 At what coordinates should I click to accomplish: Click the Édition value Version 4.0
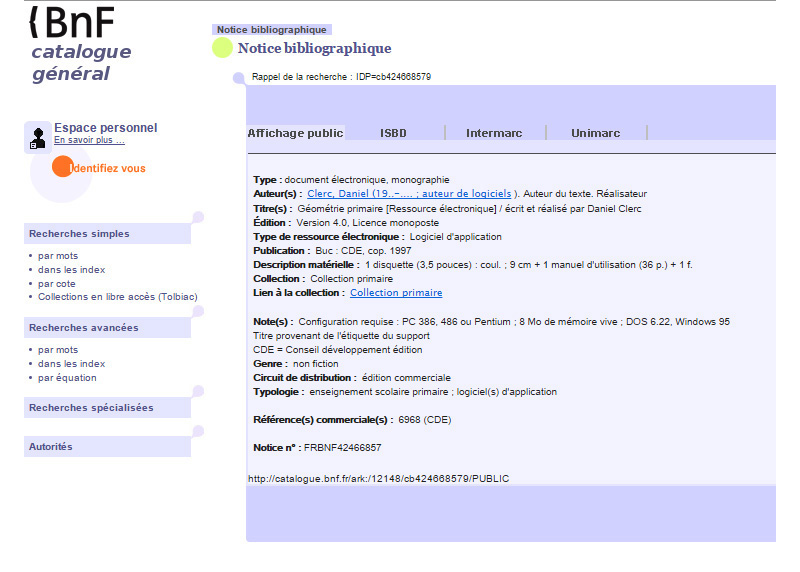tap(367, 222)
